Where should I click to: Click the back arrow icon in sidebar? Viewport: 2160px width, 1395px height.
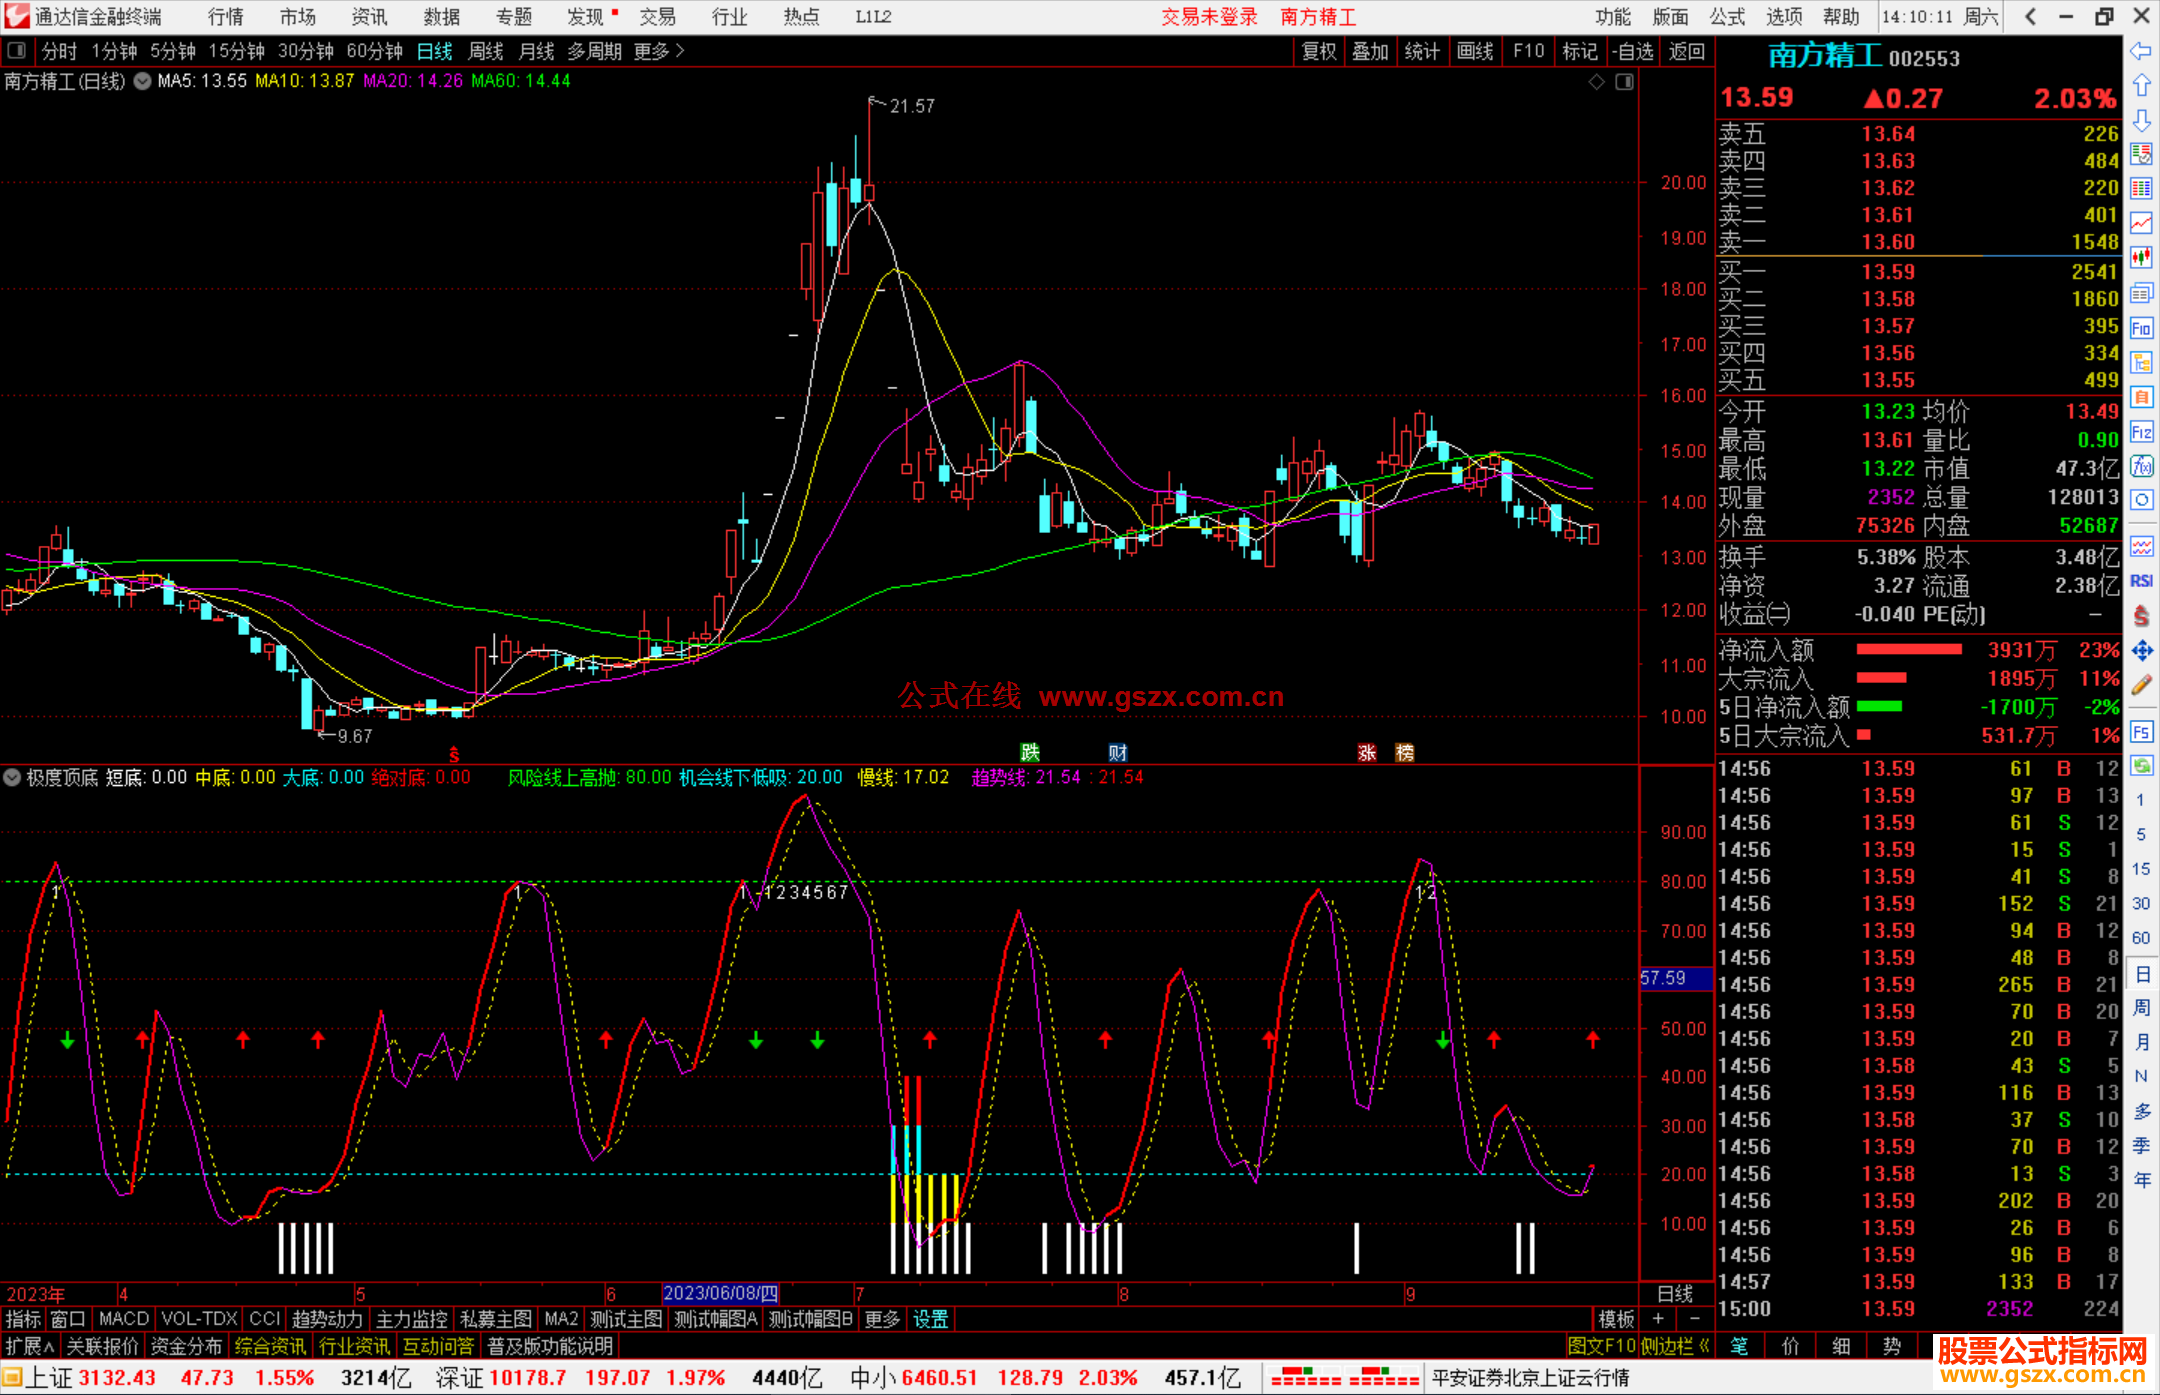pos(2141,51)
